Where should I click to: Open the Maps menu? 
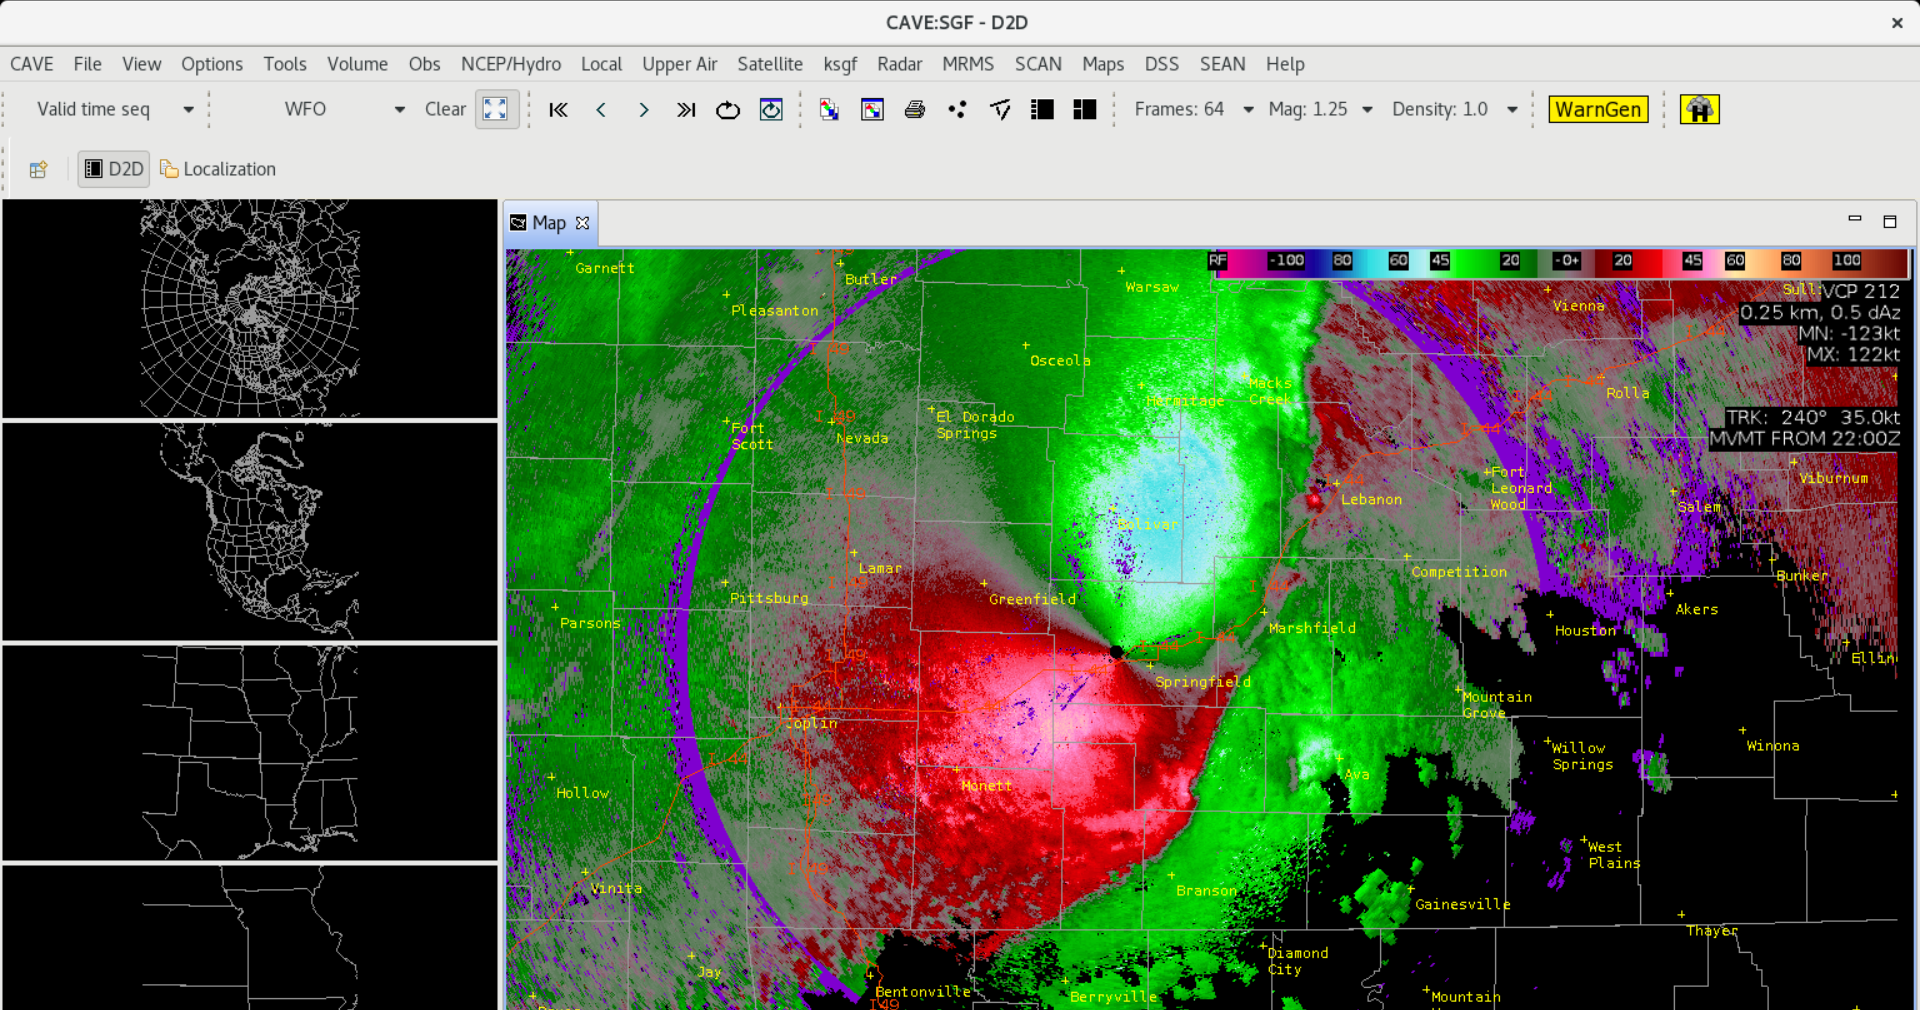click(1103, 64)
